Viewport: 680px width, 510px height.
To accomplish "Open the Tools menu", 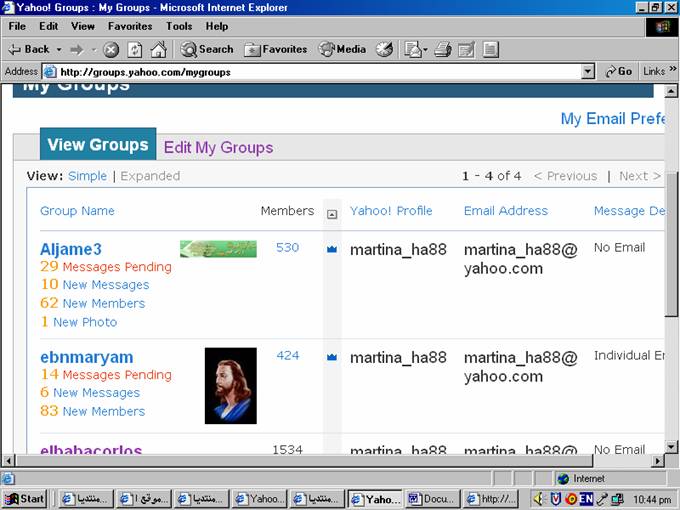I will tap(179, 26).
